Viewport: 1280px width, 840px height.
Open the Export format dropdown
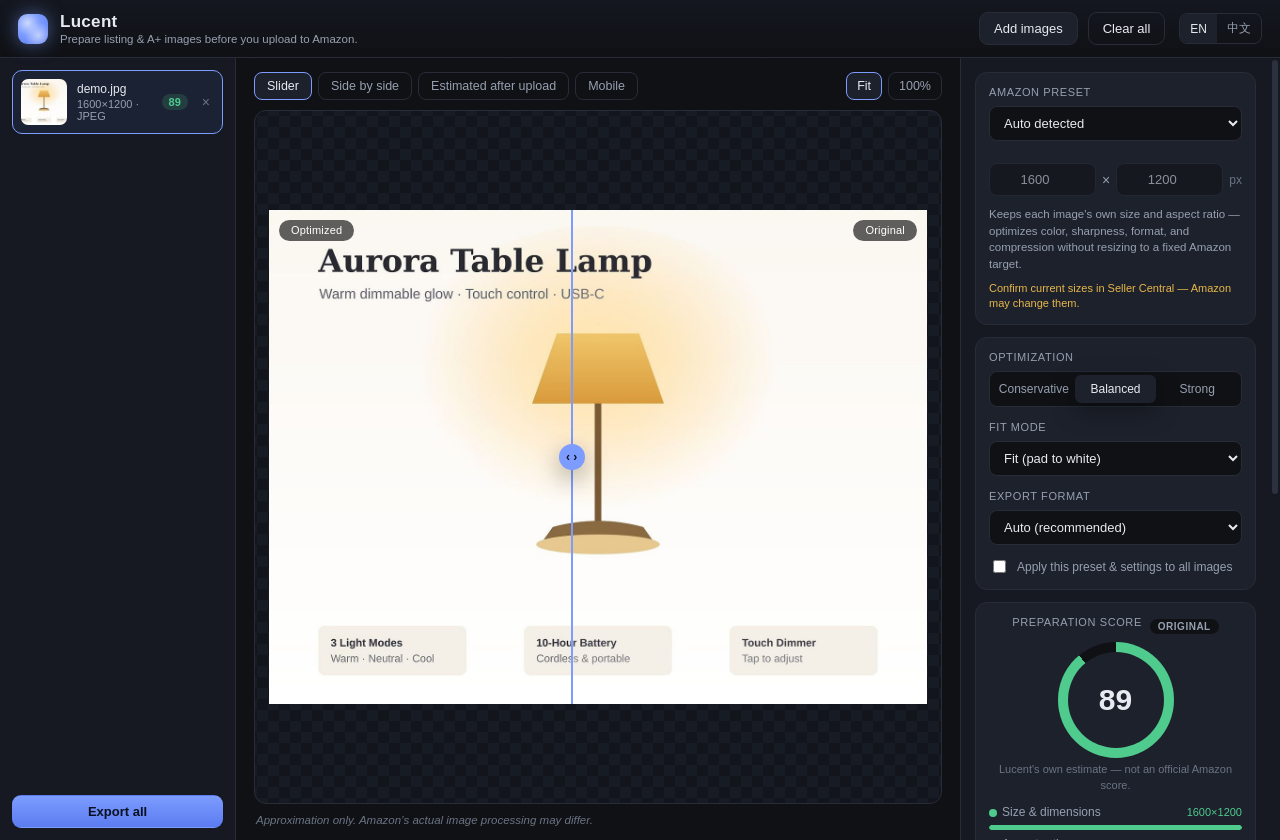tap(1115, 528)
